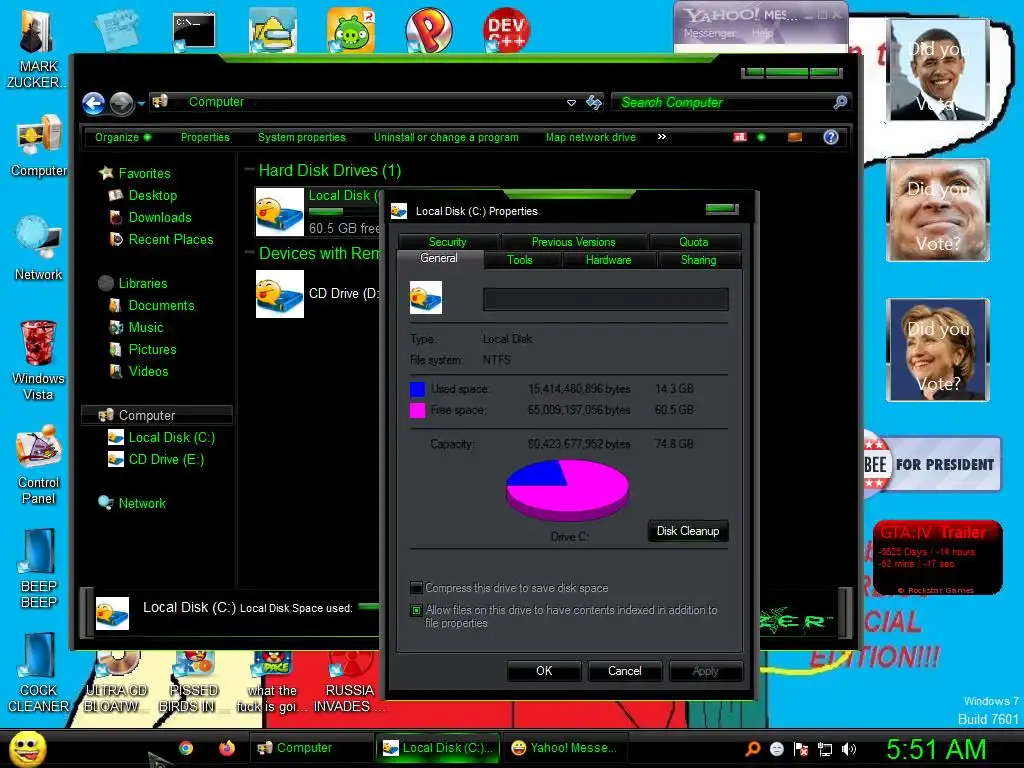Click Cancel in Properties dialog
The height and width of the screenshot is (768, 1024).
625,671
